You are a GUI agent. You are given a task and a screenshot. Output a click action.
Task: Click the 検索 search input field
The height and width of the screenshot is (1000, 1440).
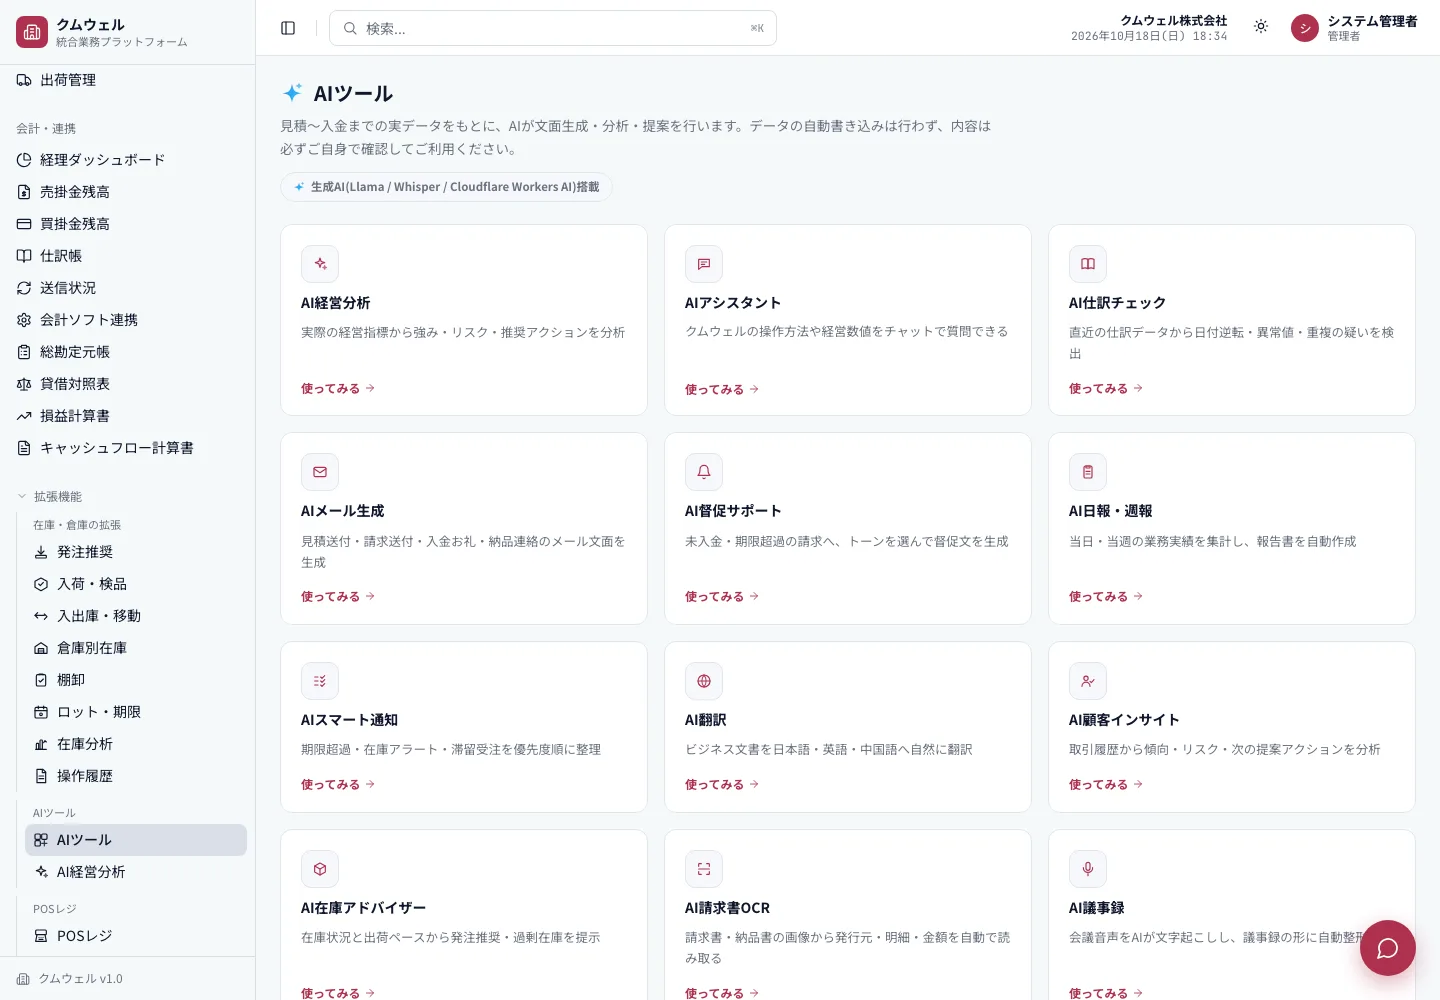tap(553, 28)
